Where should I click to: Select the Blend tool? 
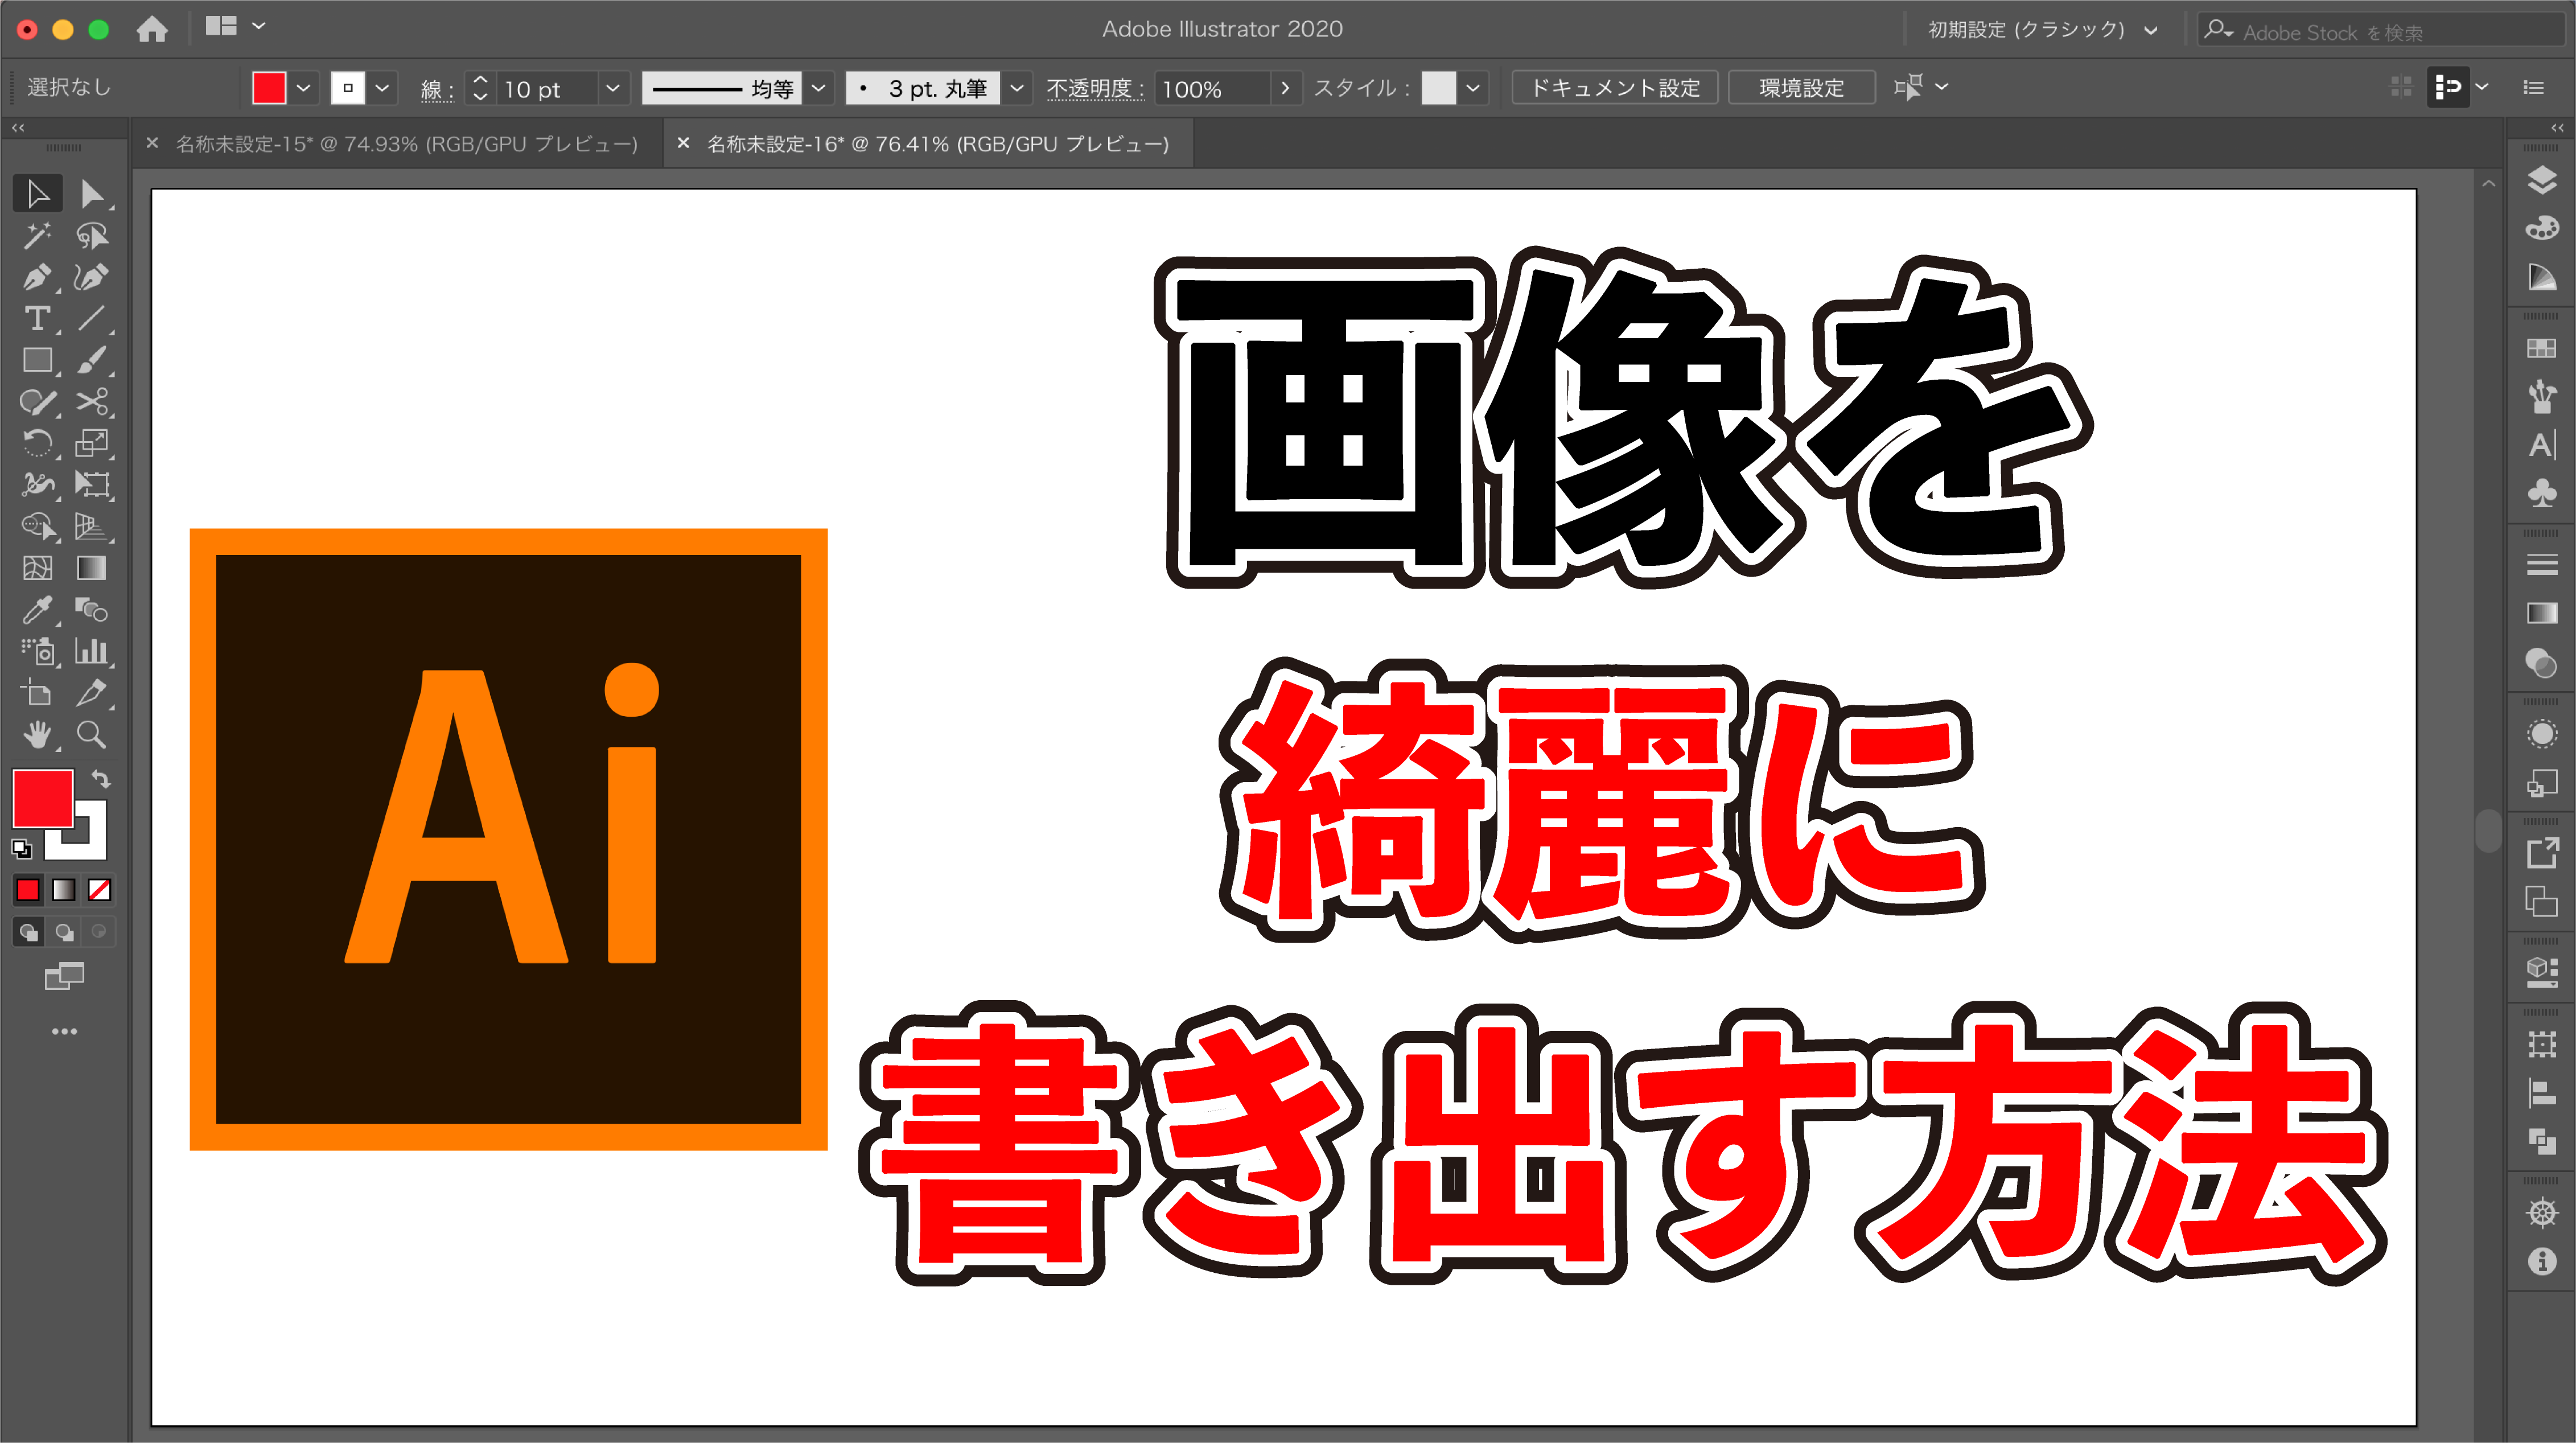92,609
